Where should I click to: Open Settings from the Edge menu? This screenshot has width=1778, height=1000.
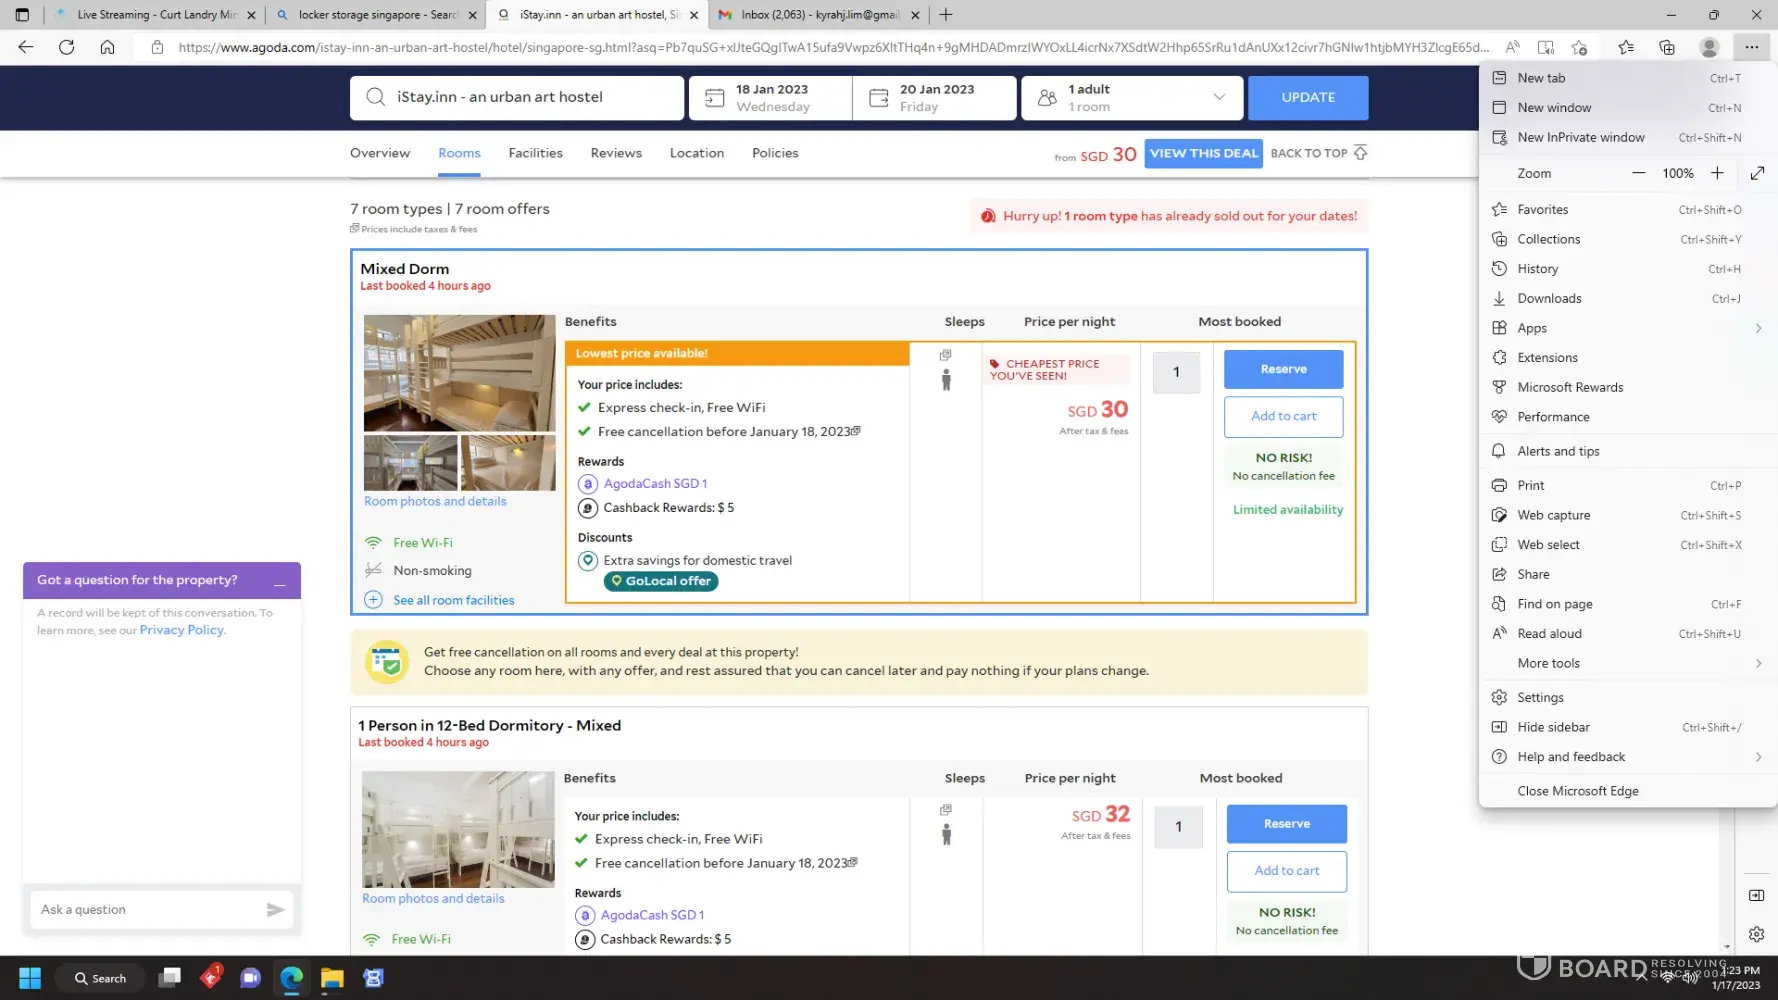click(1627, 697)
